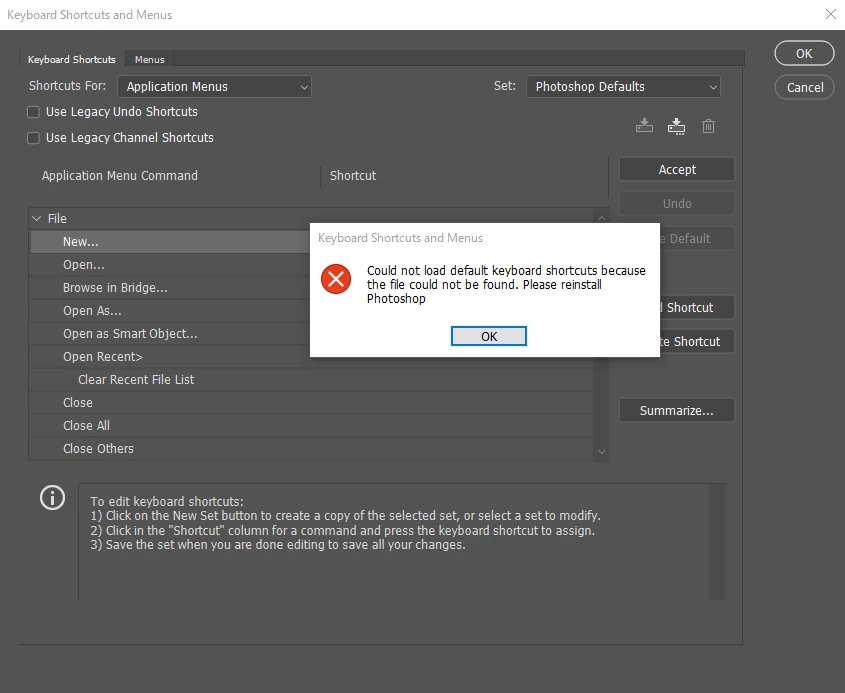Click the delete set trash icon
The image size is (845, 693).
708,126
